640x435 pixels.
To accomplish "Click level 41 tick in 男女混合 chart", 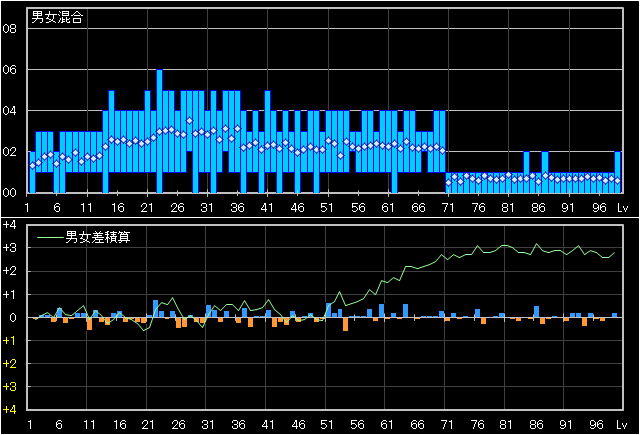I will click(267, 208).
